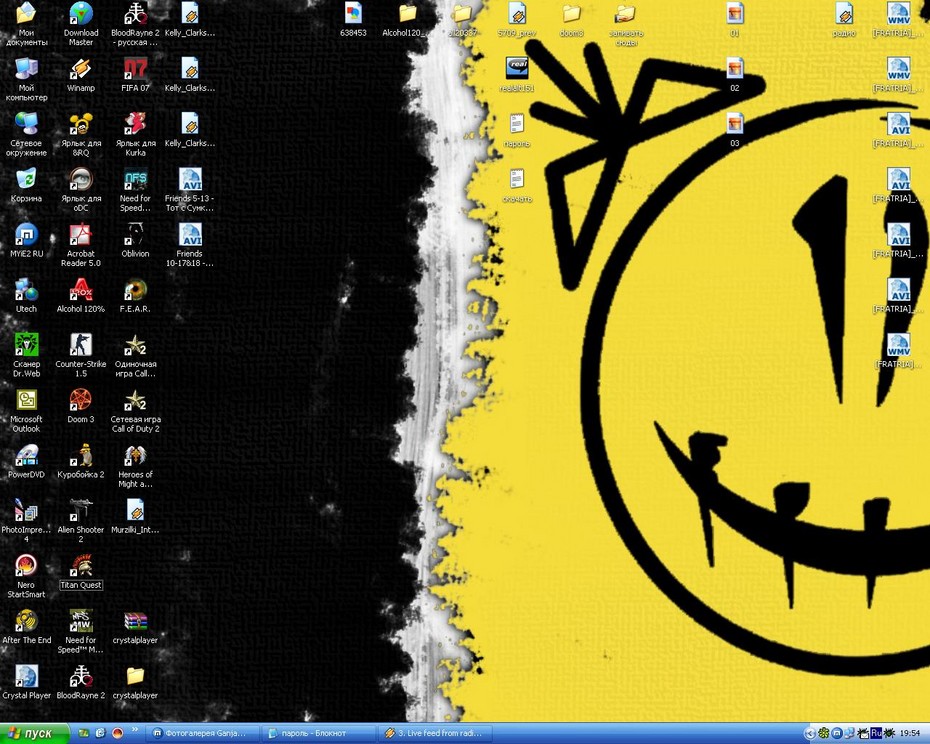Open the пуск Start button

(x=34, y=733)
